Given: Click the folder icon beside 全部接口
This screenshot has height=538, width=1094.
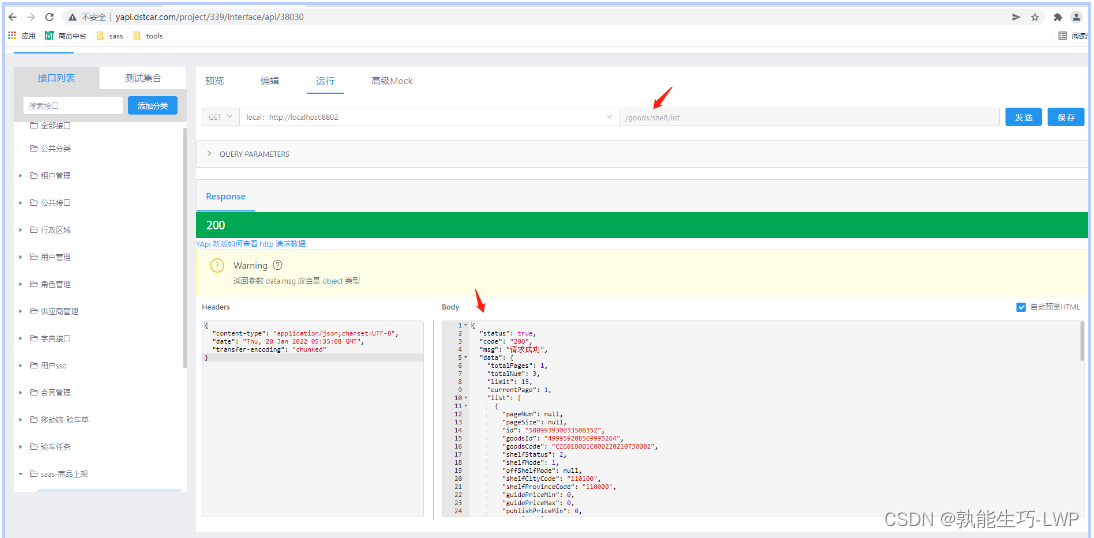Looking at the screenshot, I should pos(33,126).
